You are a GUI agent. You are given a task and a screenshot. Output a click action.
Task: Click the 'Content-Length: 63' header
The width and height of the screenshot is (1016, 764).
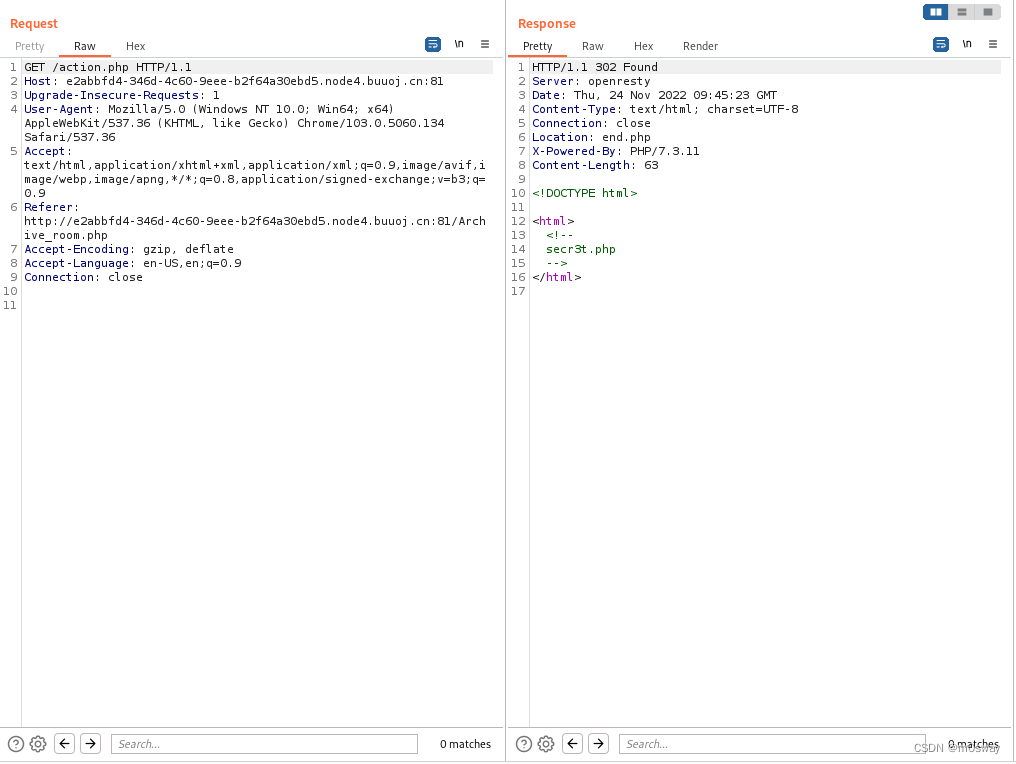pos(595,165)
